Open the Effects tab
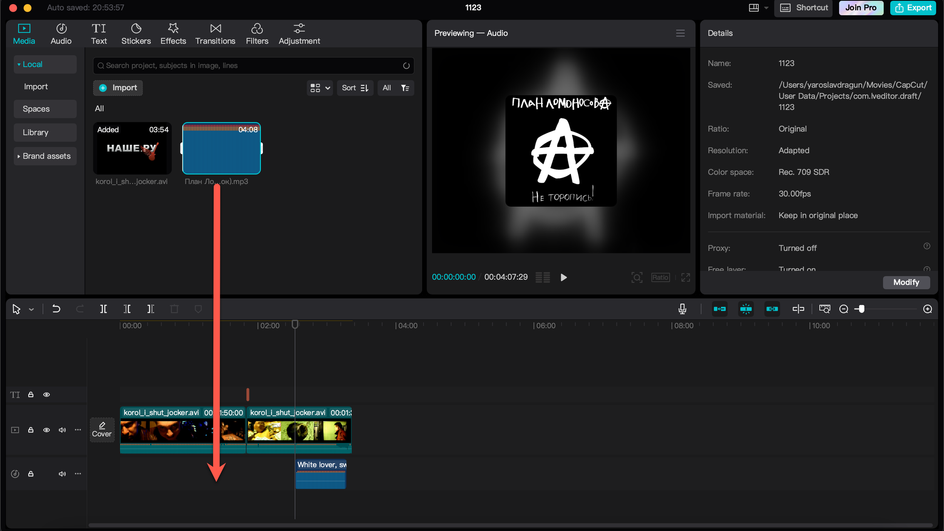This screenshot has width=944, height=531. [173, 34]
